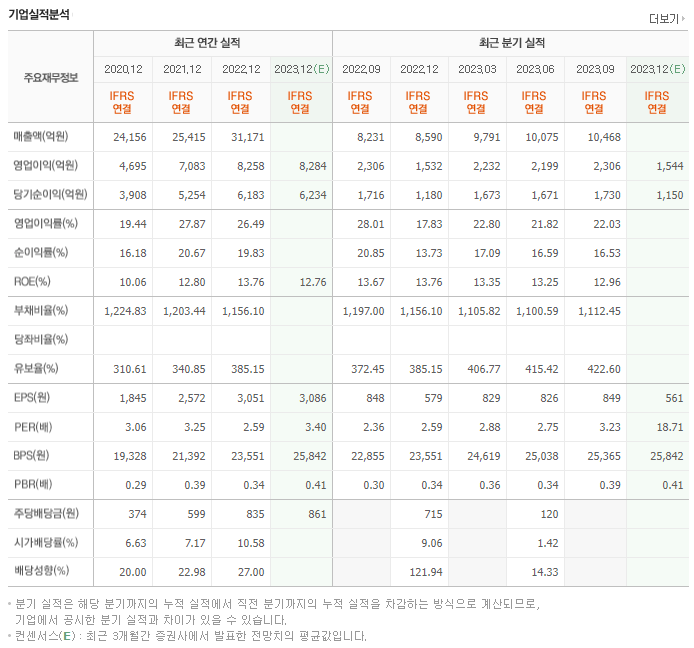Select the 최근 연간 실적 header
Image resolution: width=694 pixels, height=648 pixels.
click(207, 43)
